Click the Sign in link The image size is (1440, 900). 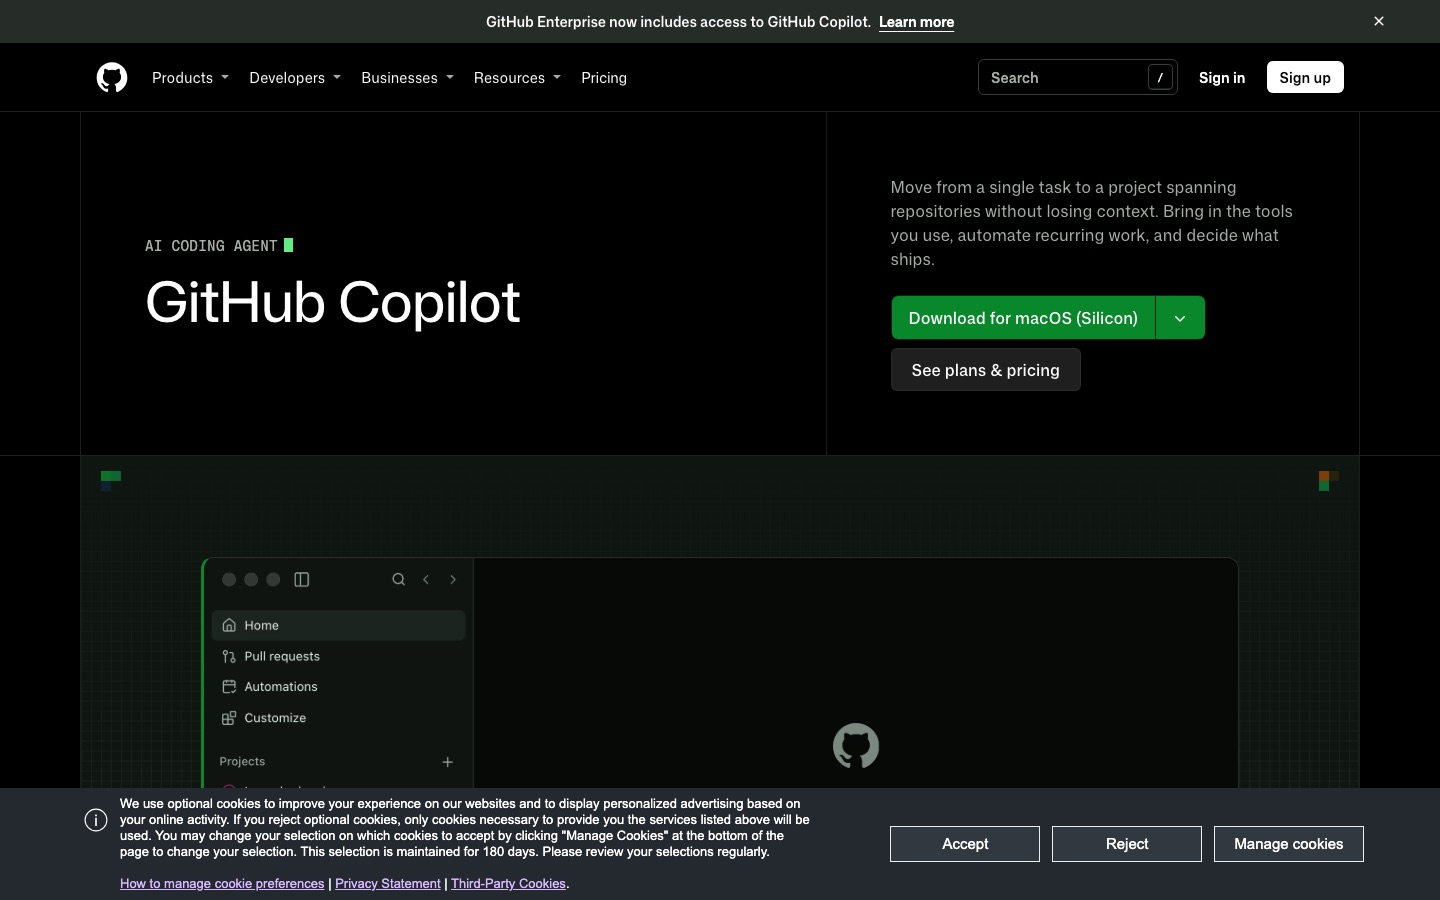1222,77
